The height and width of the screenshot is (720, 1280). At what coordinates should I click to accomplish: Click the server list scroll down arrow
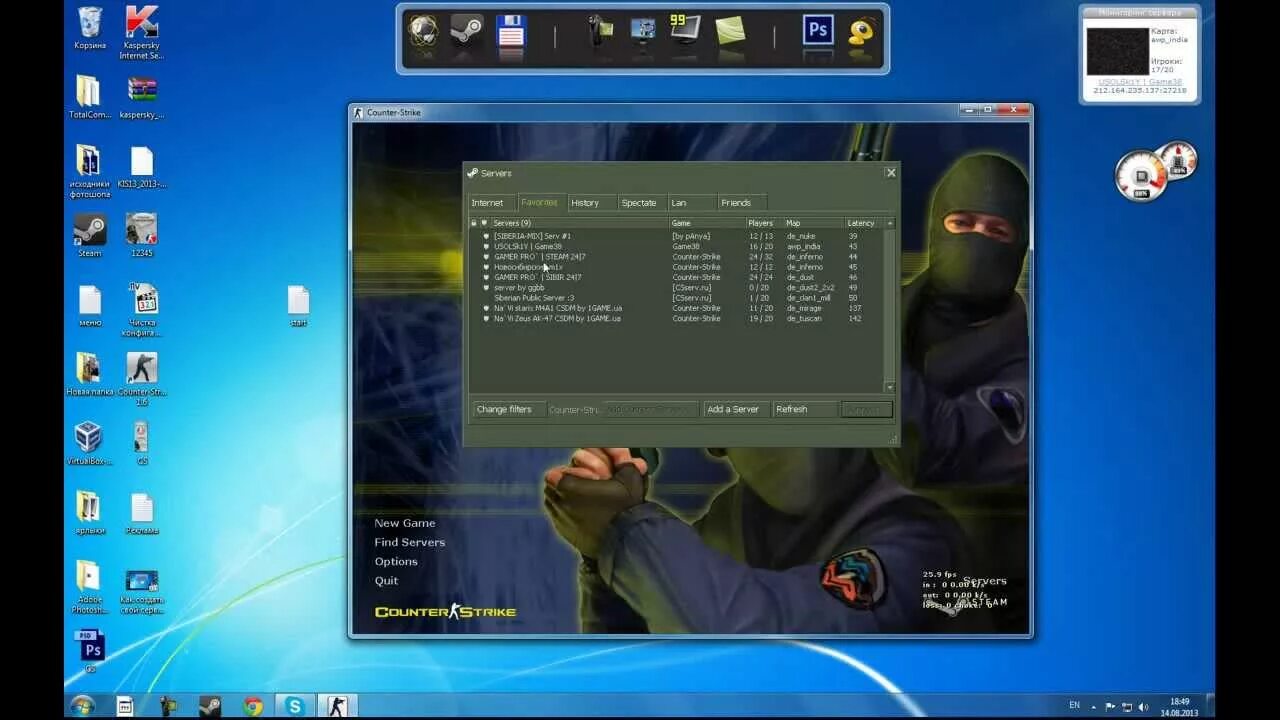point(889,387)
